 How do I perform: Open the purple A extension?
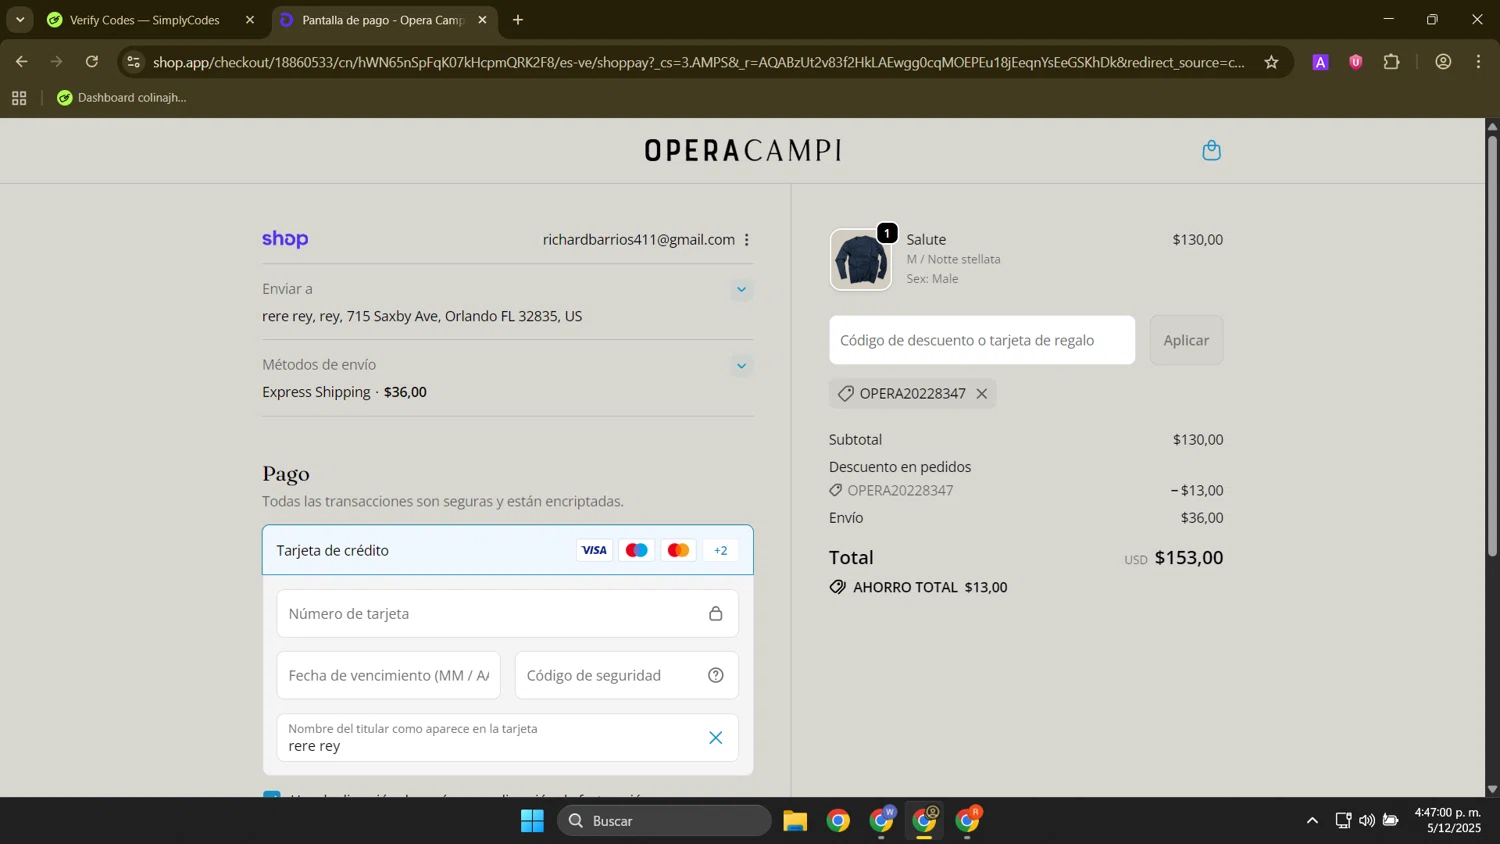coord(1320,62)
